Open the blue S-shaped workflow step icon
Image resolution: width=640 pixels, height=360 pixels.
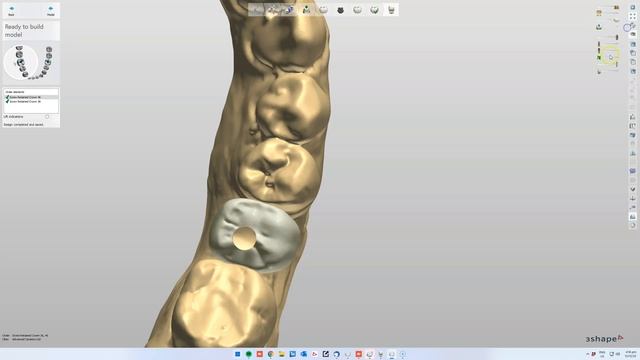(289, 10)
